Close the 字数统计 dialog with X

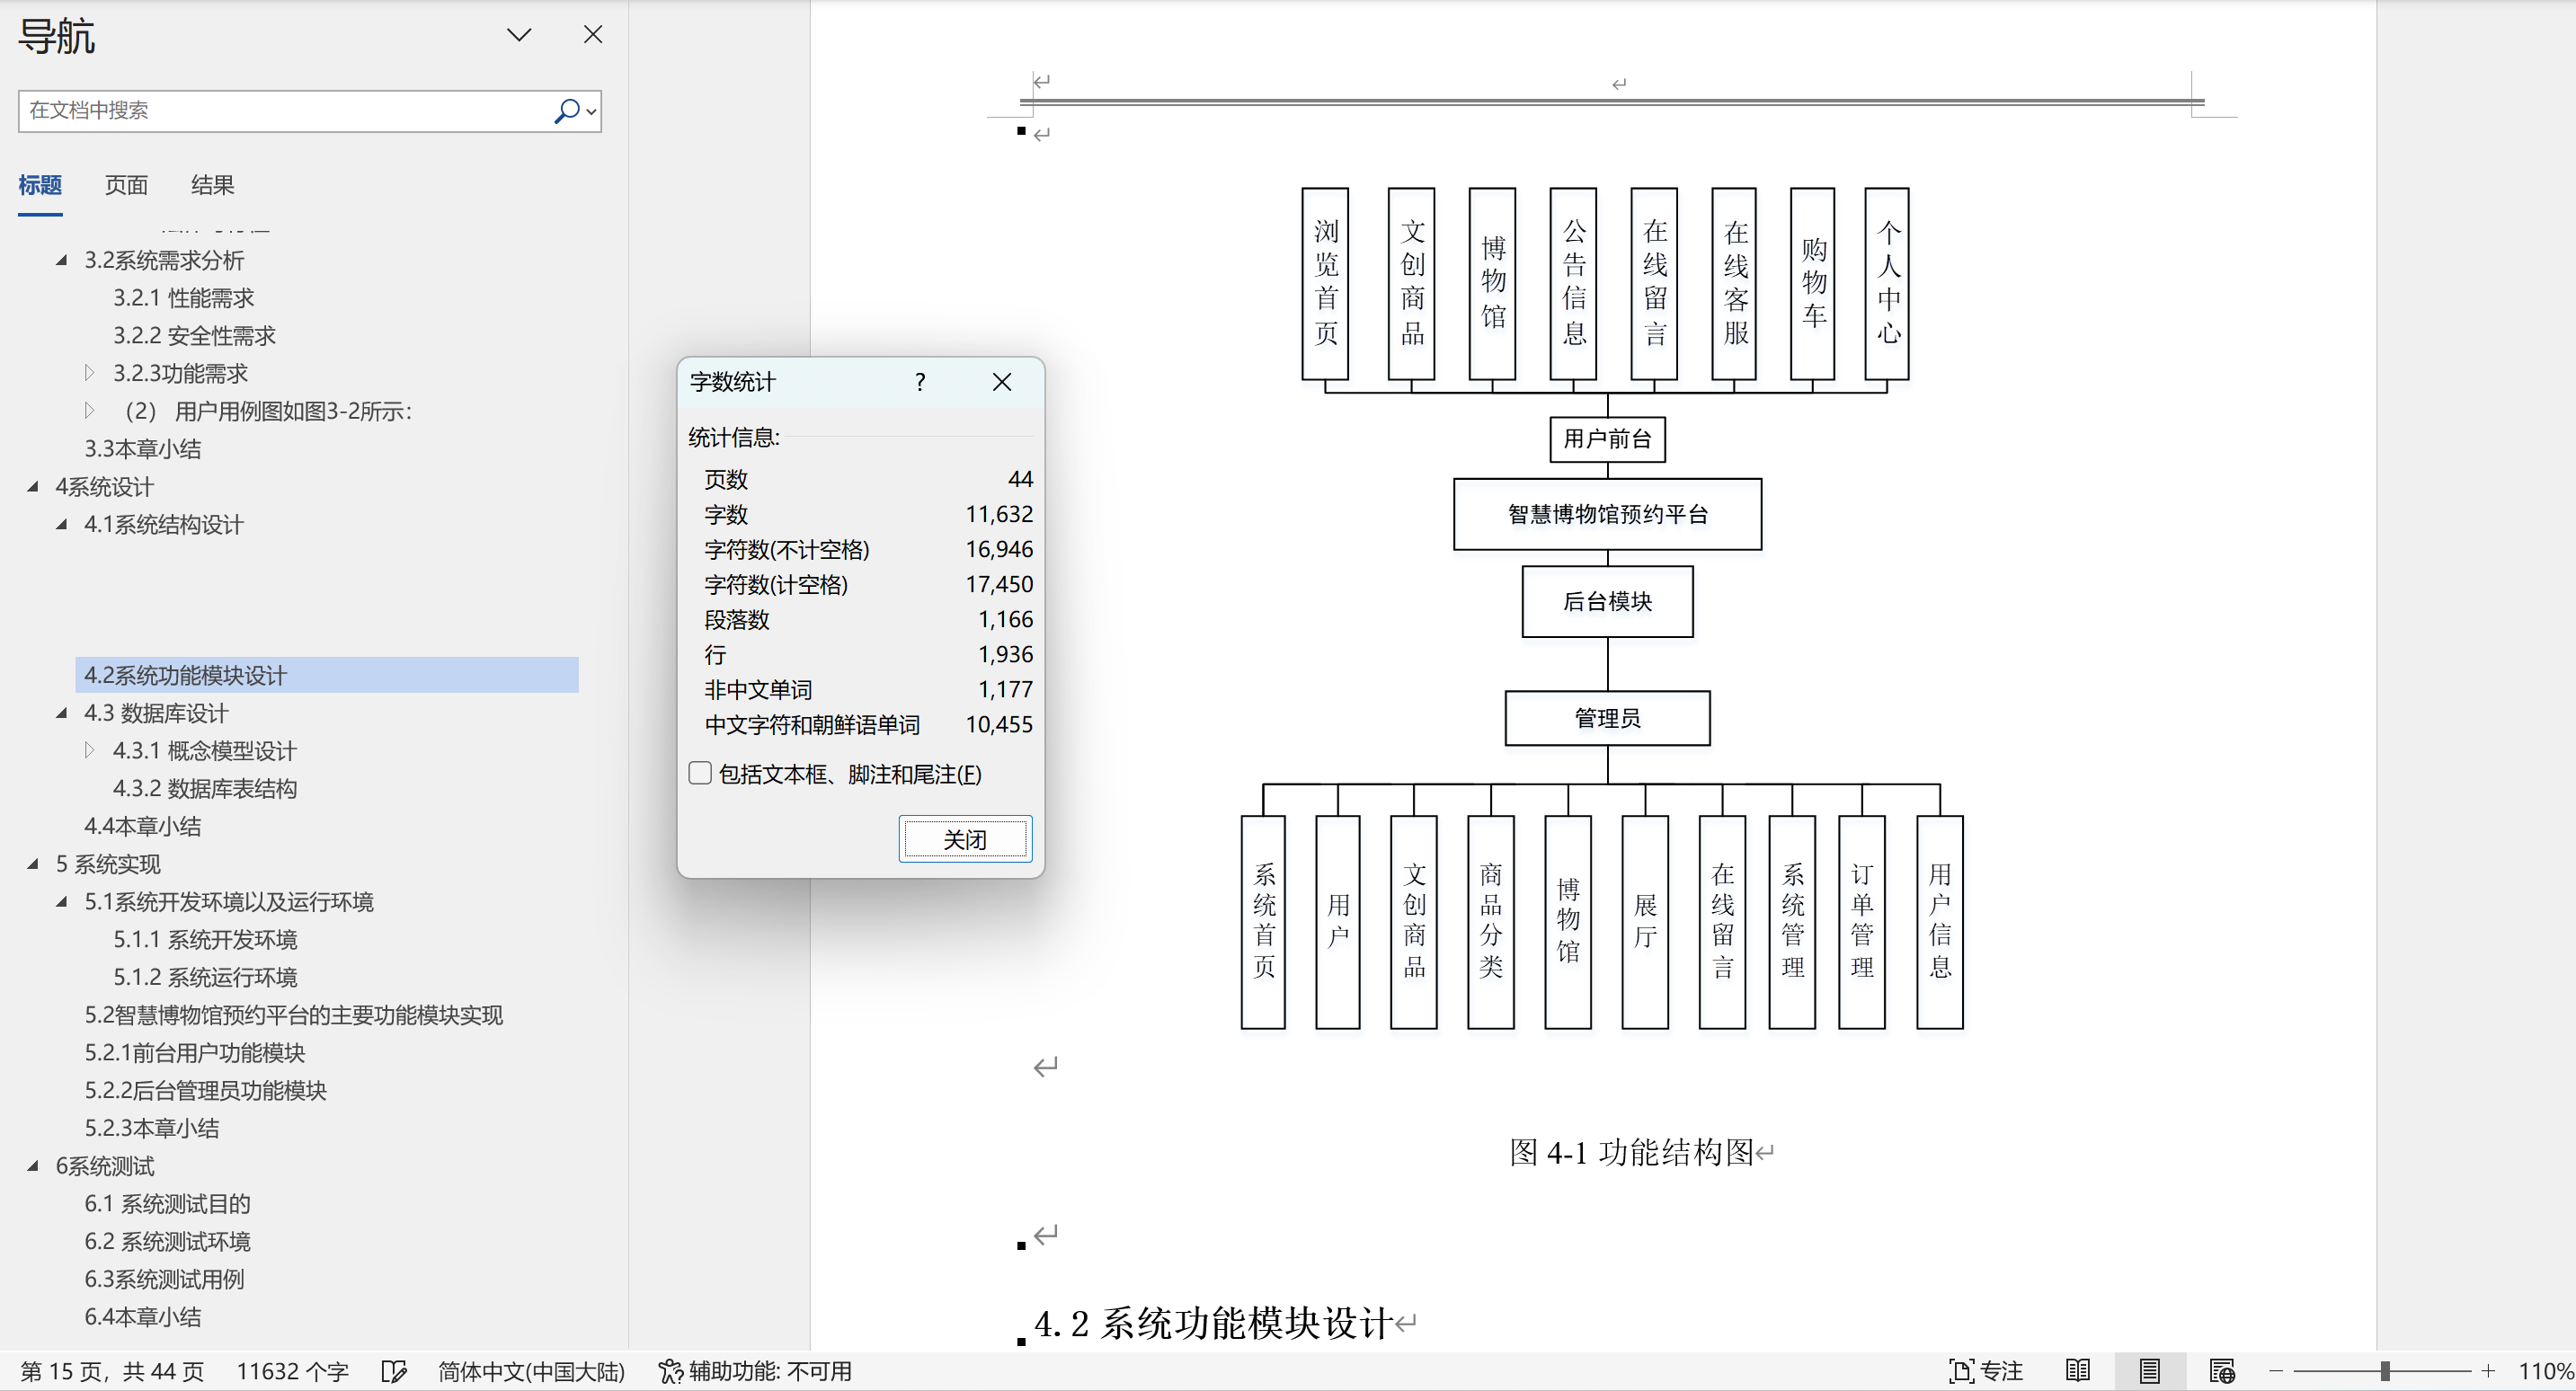(x=1002, y=382)
